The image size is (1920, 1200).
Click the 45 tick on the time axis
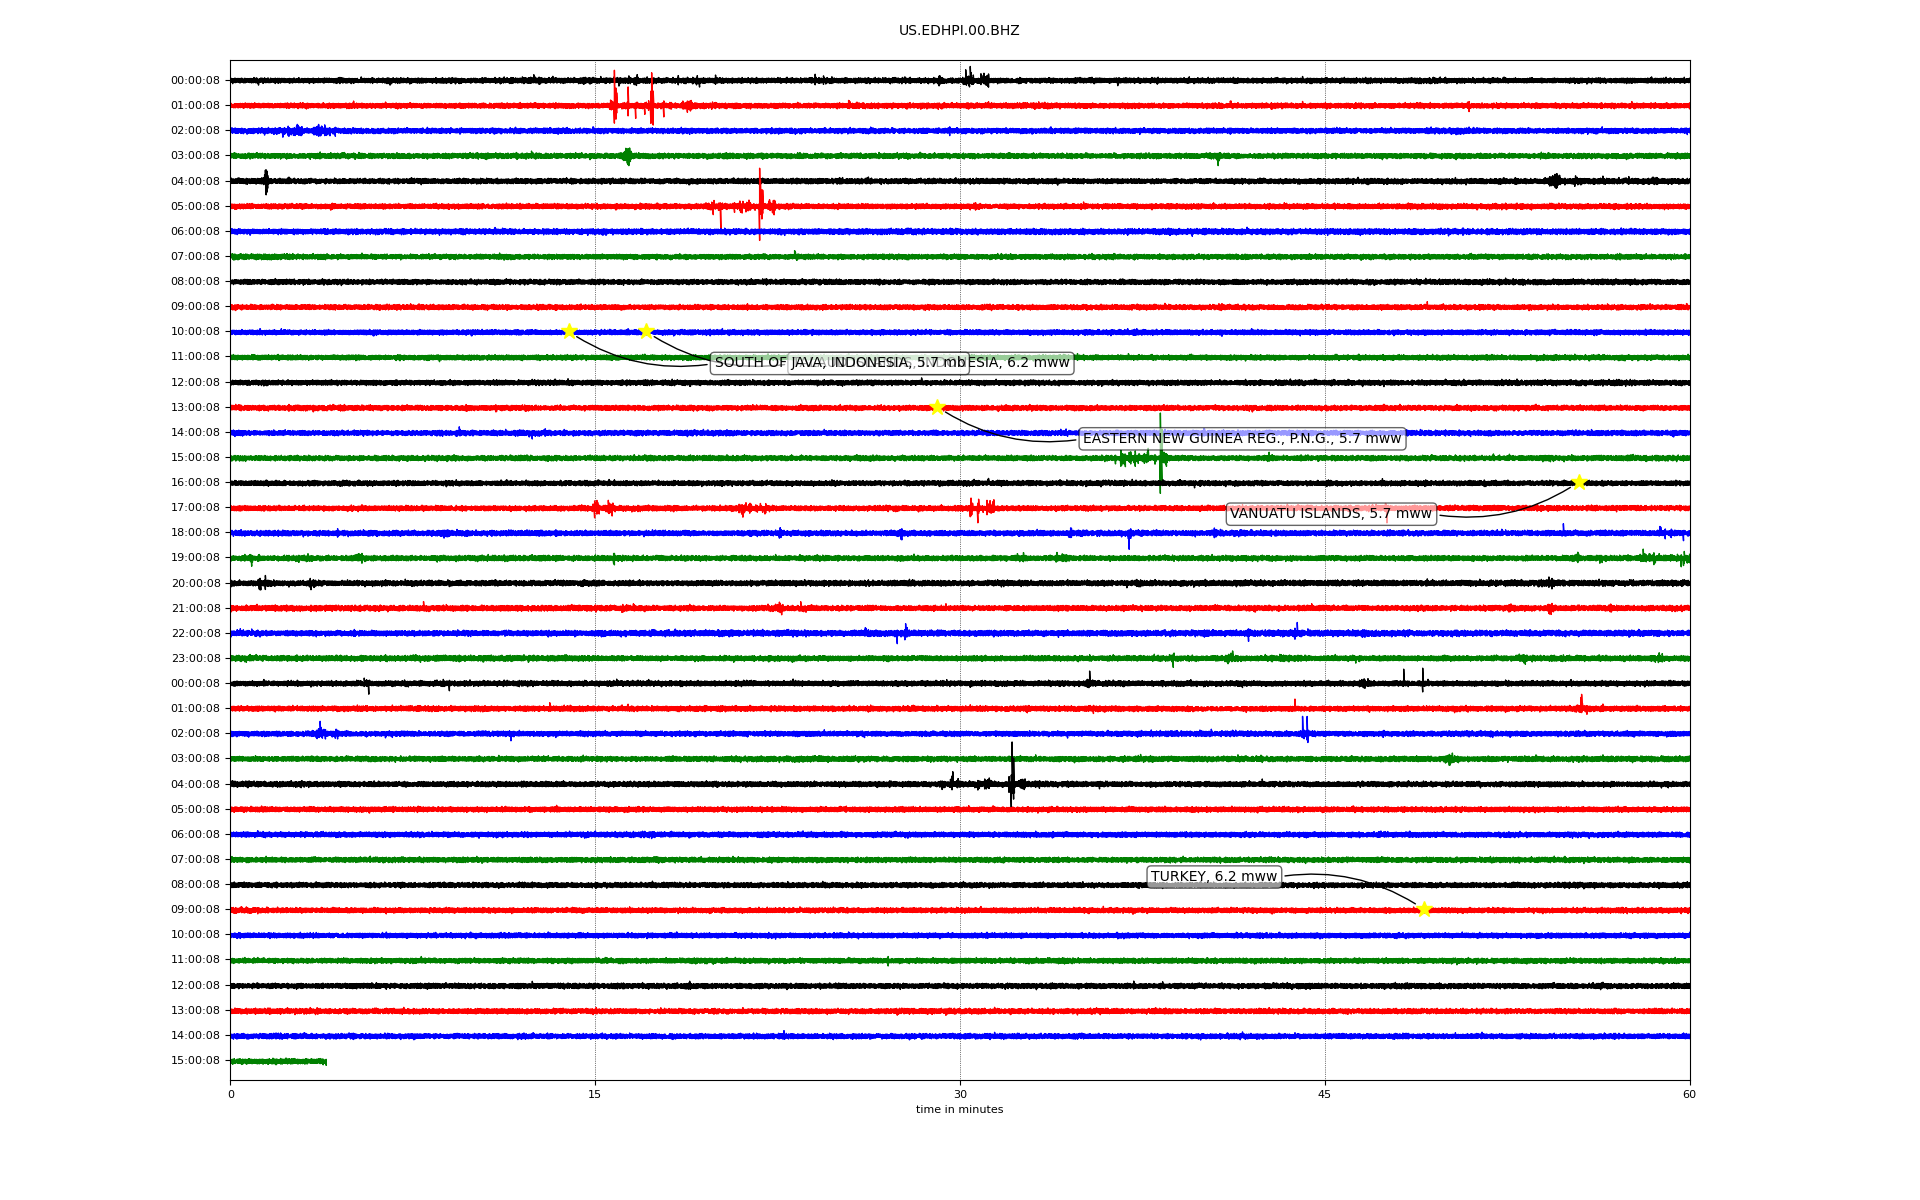pos(1325,1094)
